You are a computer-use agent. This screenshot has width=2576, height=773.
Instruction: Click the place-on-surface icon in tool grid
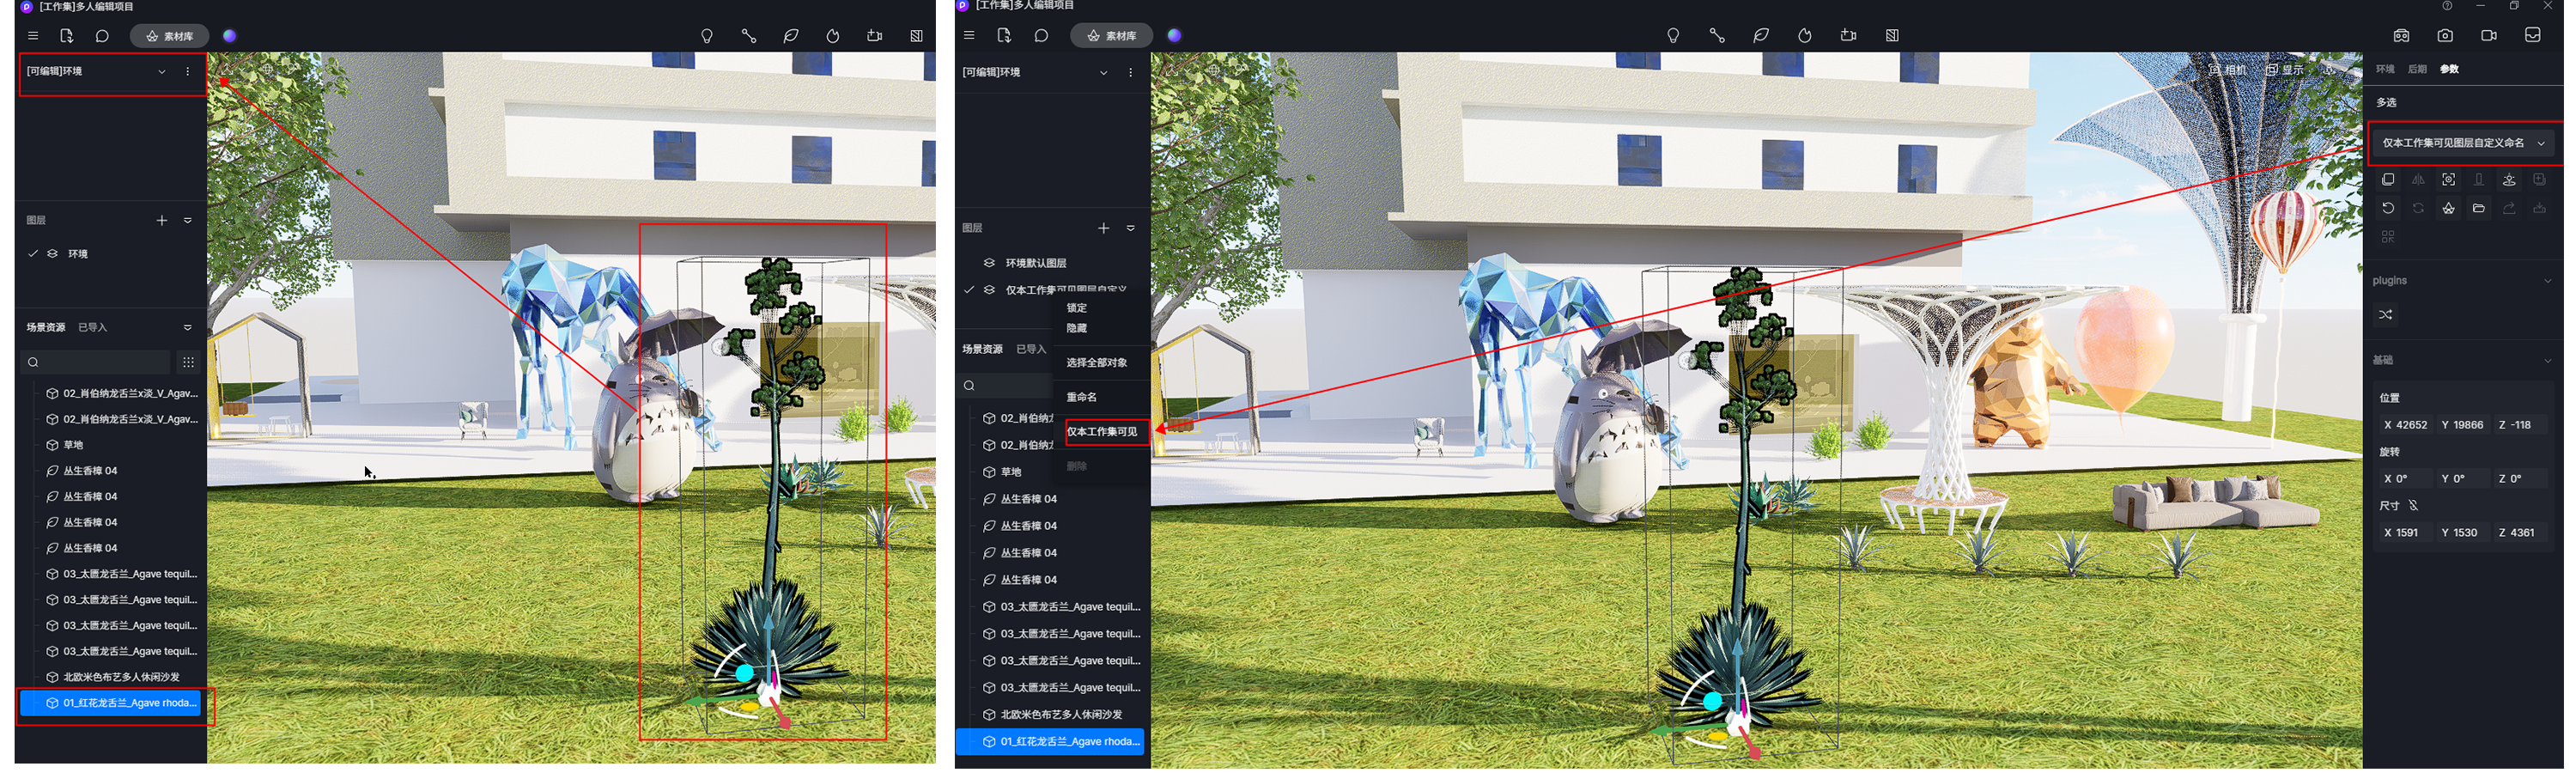point(2509,180)
